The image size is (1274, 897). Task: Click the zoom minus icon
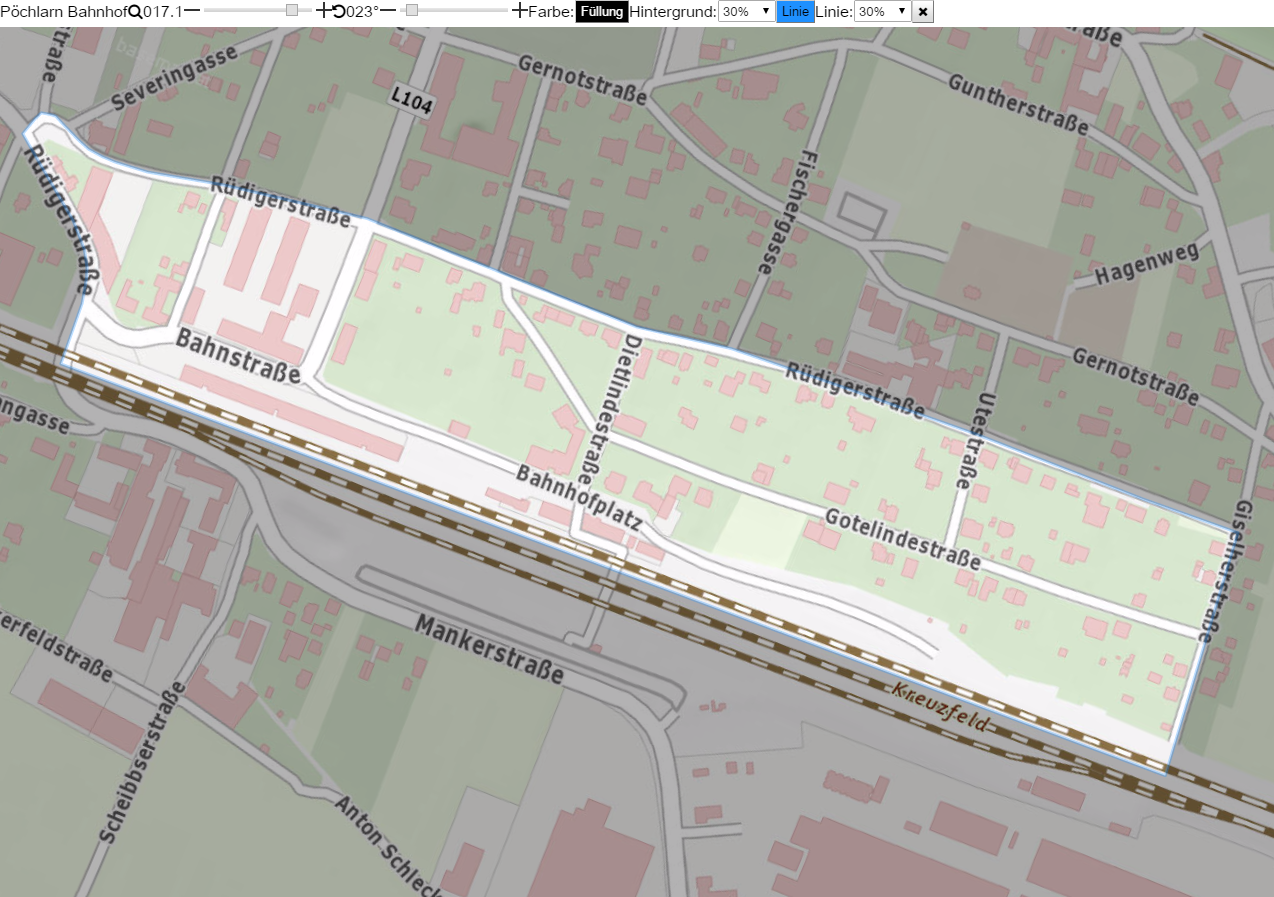(x=192, y=11)
